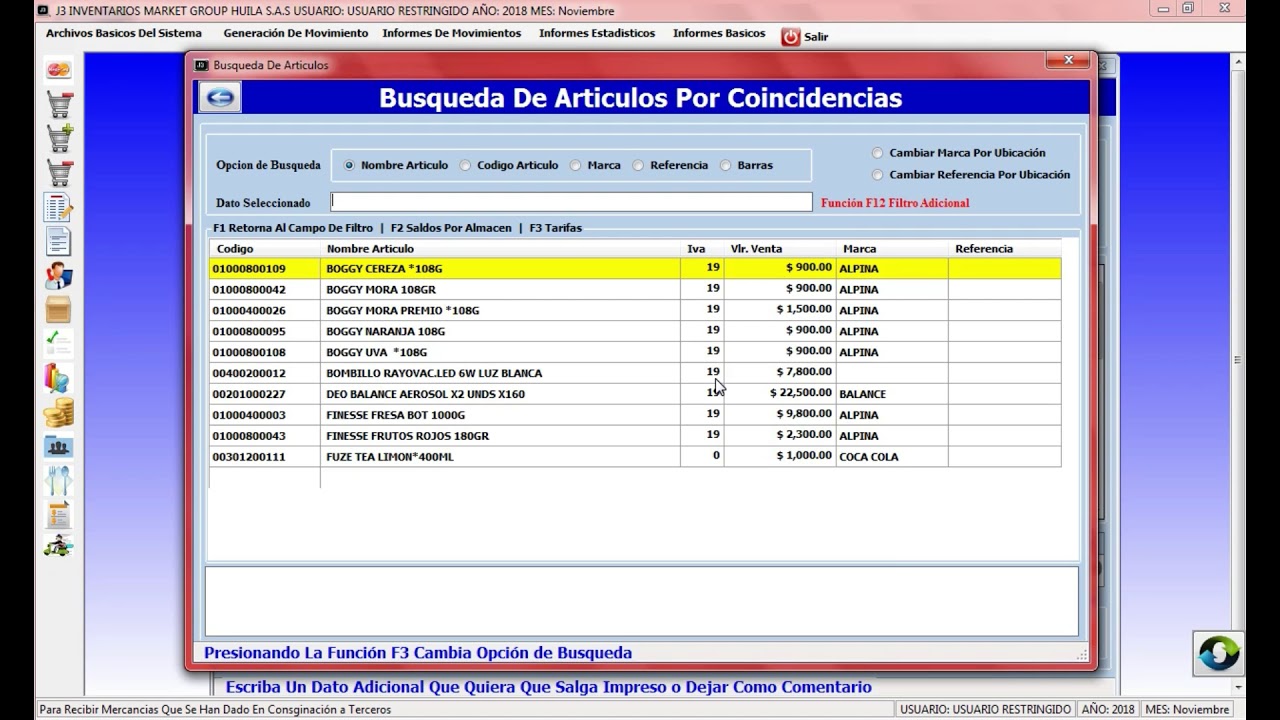Image resolution: width=1280 pixels, height=720 pixels.
Task: Open Informes Basicos menu
Action: (719, 33)
